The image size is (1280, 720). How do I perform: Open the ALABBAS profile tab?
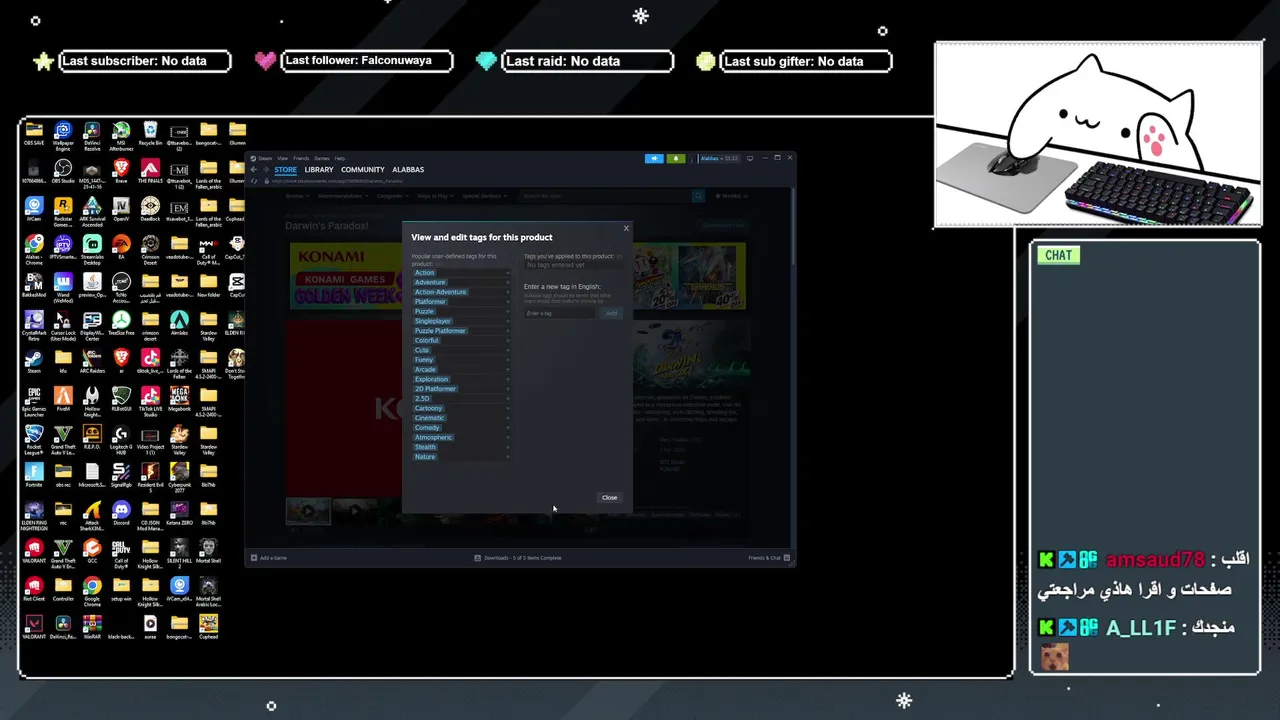[x=408, y=170]
